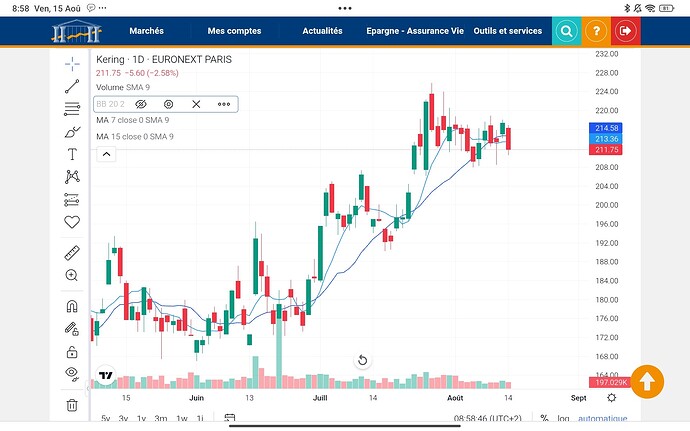690x431 pixels.
Task: Select the trend line drawing tool
Action: 72,86
